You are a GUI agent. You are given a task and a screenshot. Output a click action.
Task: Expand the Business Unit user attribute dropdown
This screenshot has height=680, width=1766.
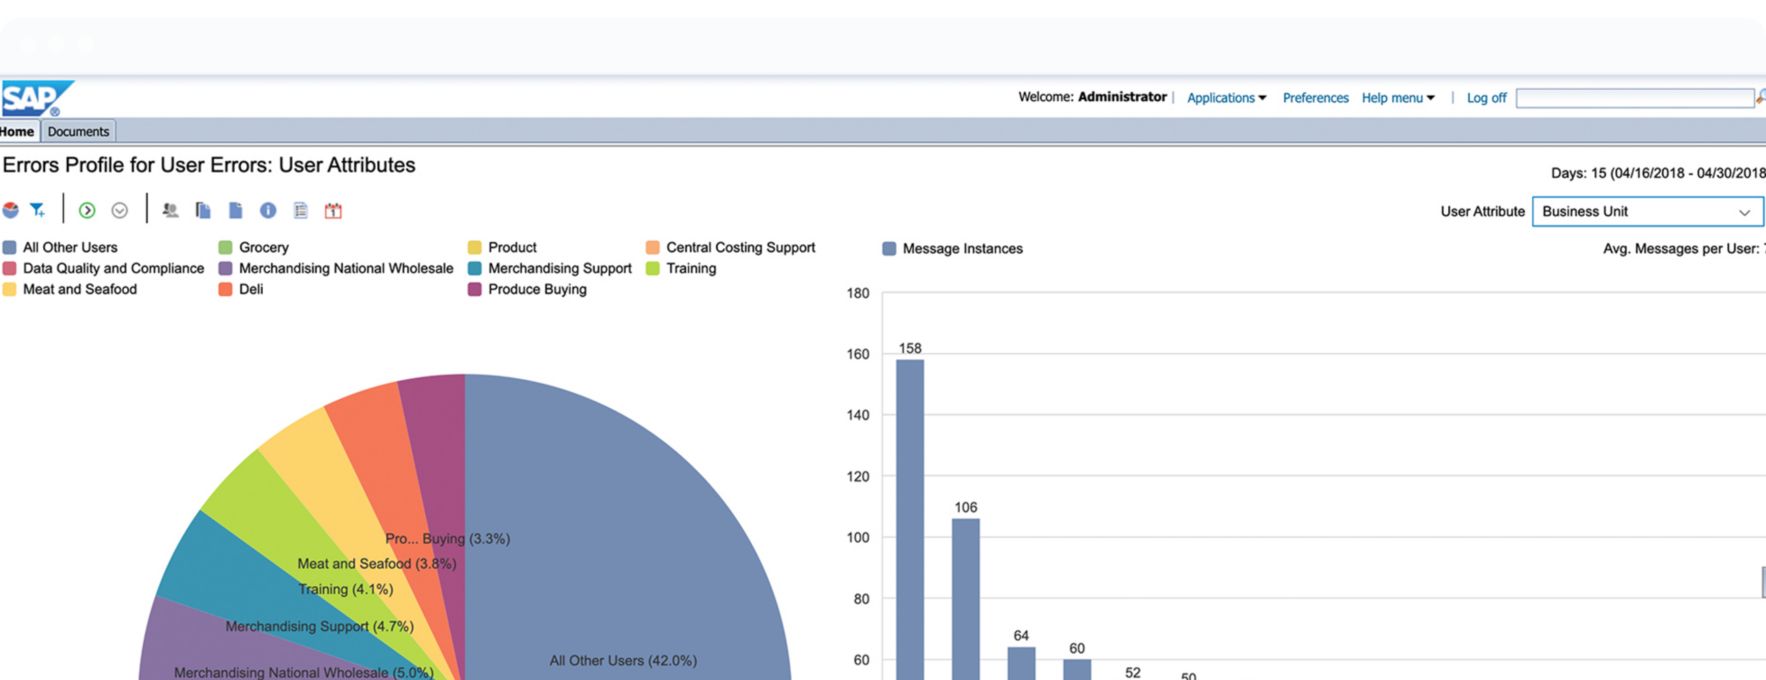coord(1646,211)
